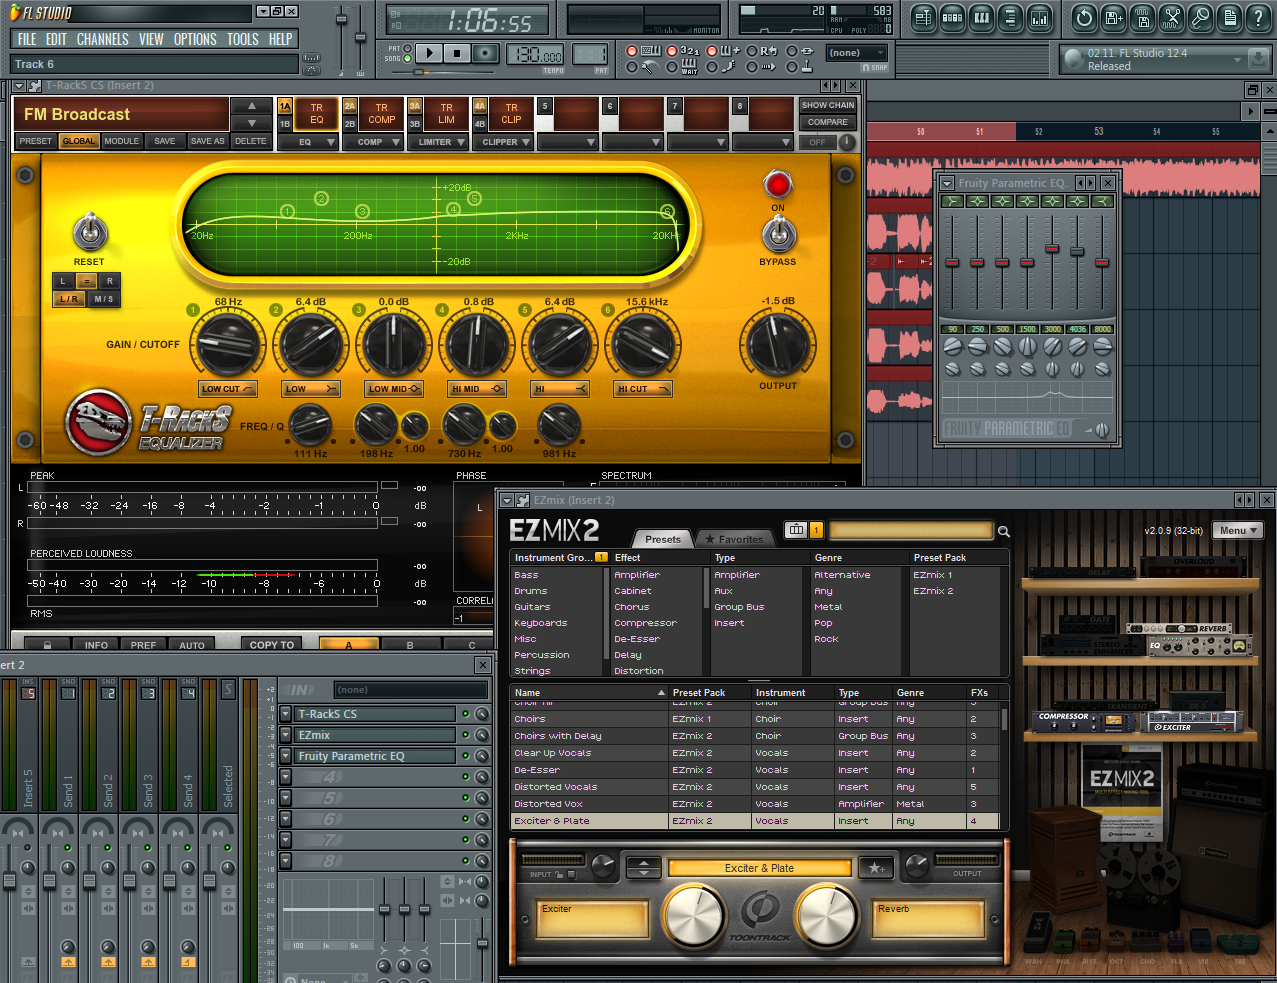Open the TOOLS menu
Image resolution: width=1277 pixels, height=983 pixels.
click(242, 39)
